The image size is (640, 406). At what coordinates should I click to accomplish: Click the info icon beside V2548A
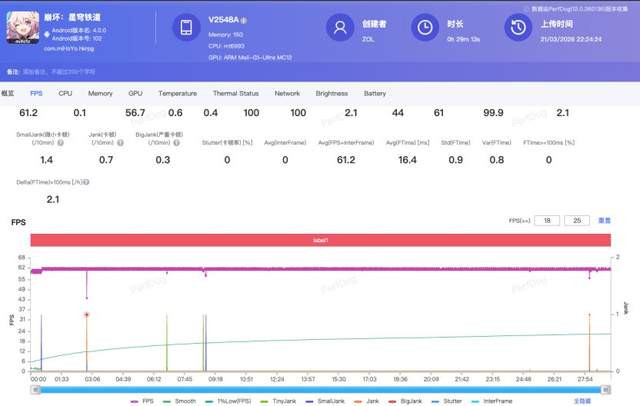click(245, 20)
